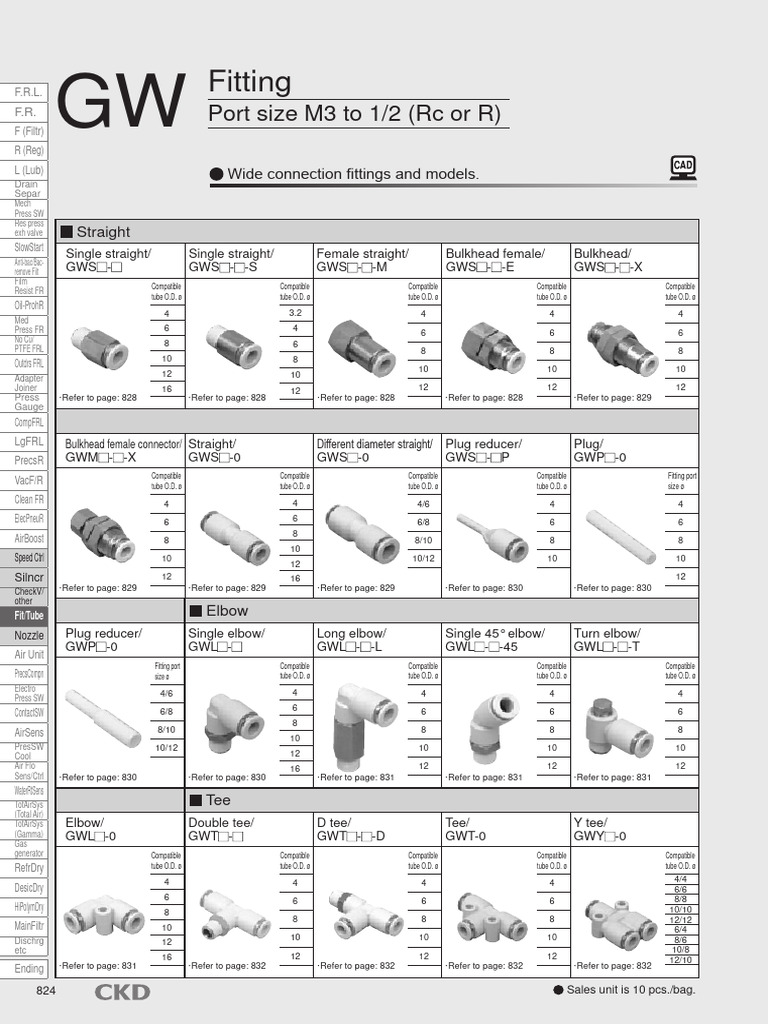Select the F.R. side tab

click(24, 112)
